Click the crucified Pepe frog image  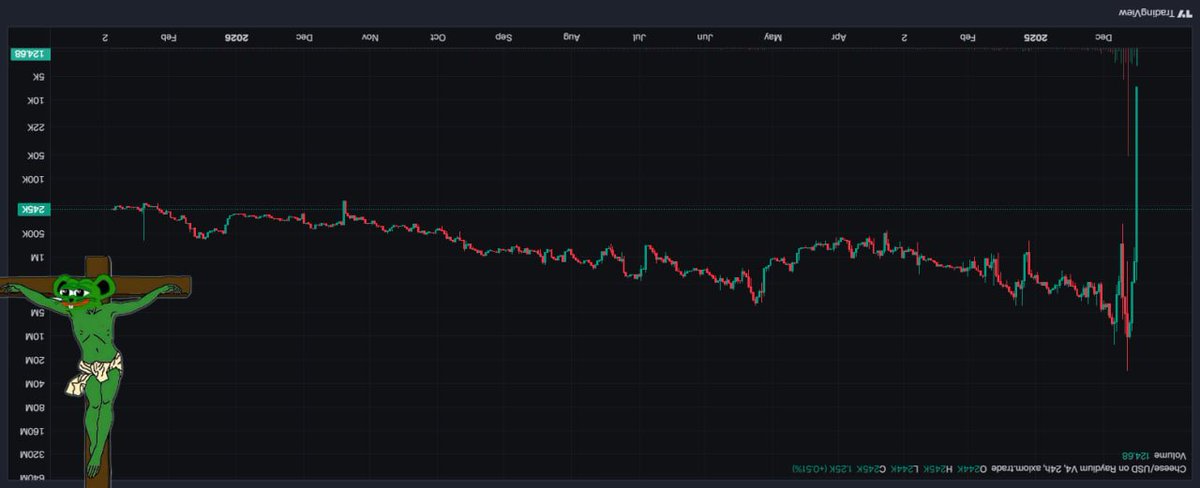tap(96, 370)
